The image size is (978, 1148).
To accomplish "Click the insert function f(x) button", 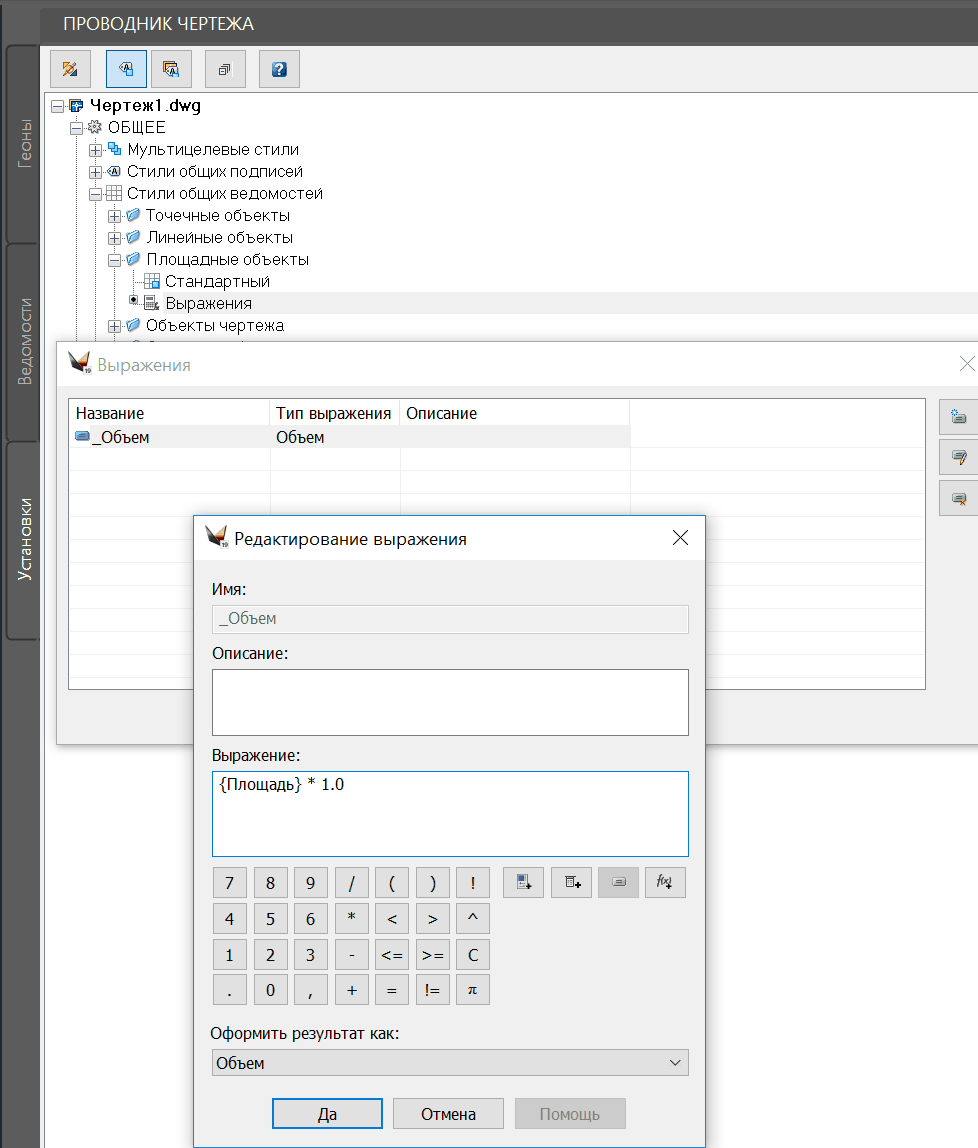I will click(664, 882).
